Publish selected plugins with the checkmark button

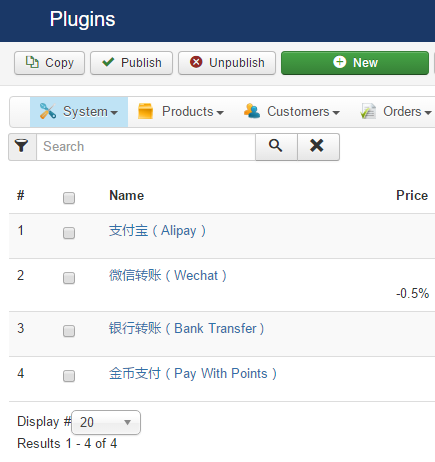(131, 63)
